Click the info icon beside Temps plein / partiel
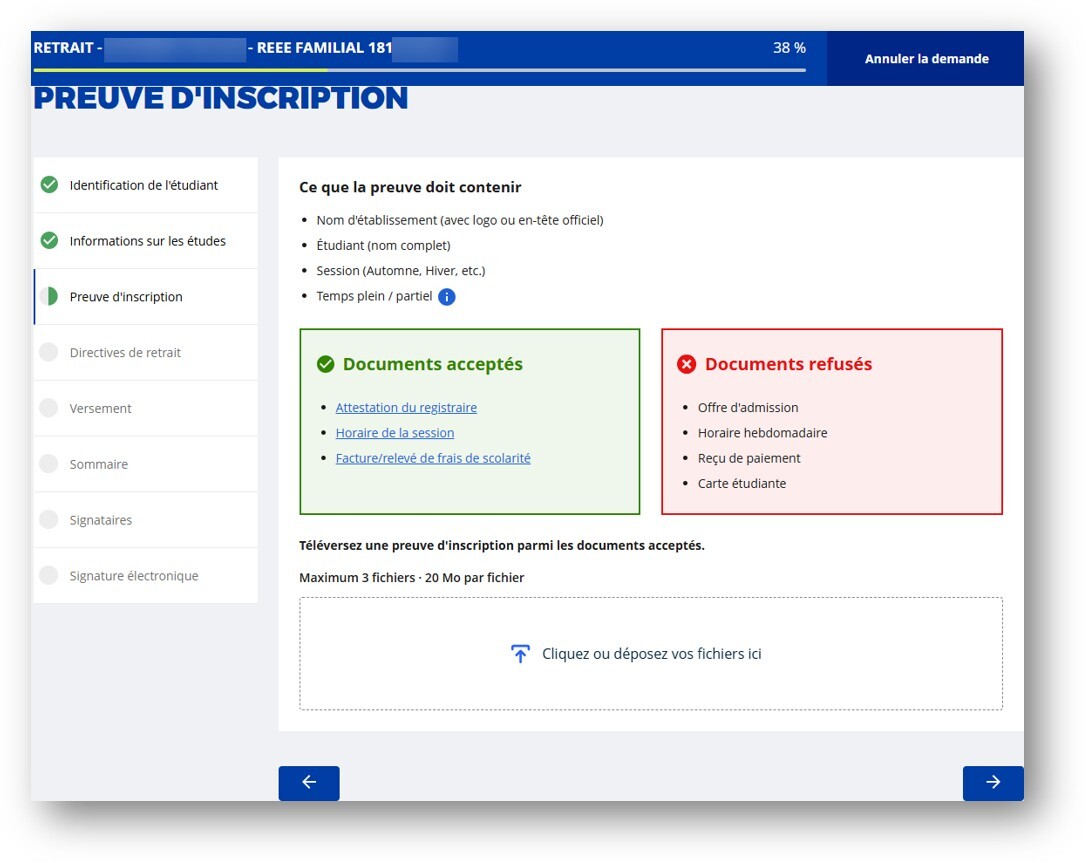 click(447, 296)
